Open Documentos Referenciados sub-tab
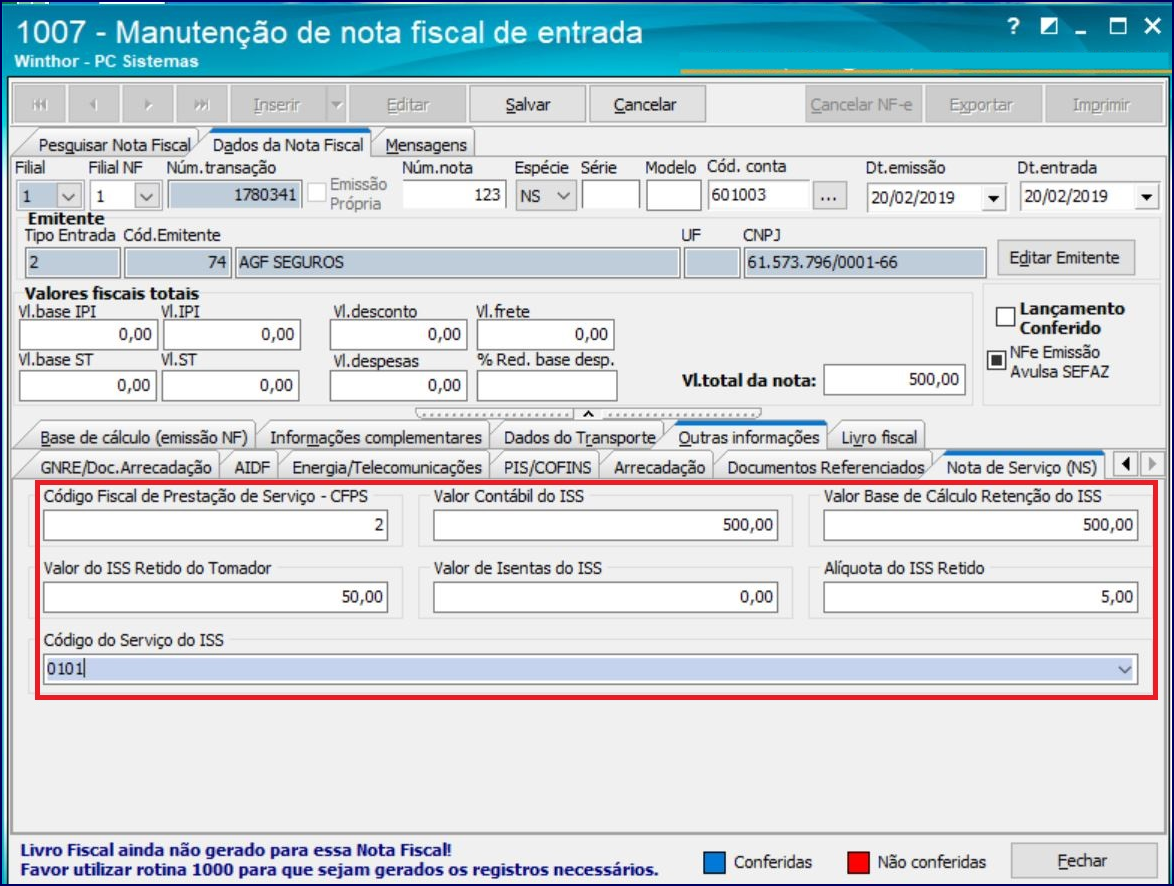Viewport: 1174px width, 886px height. point(826,467)
